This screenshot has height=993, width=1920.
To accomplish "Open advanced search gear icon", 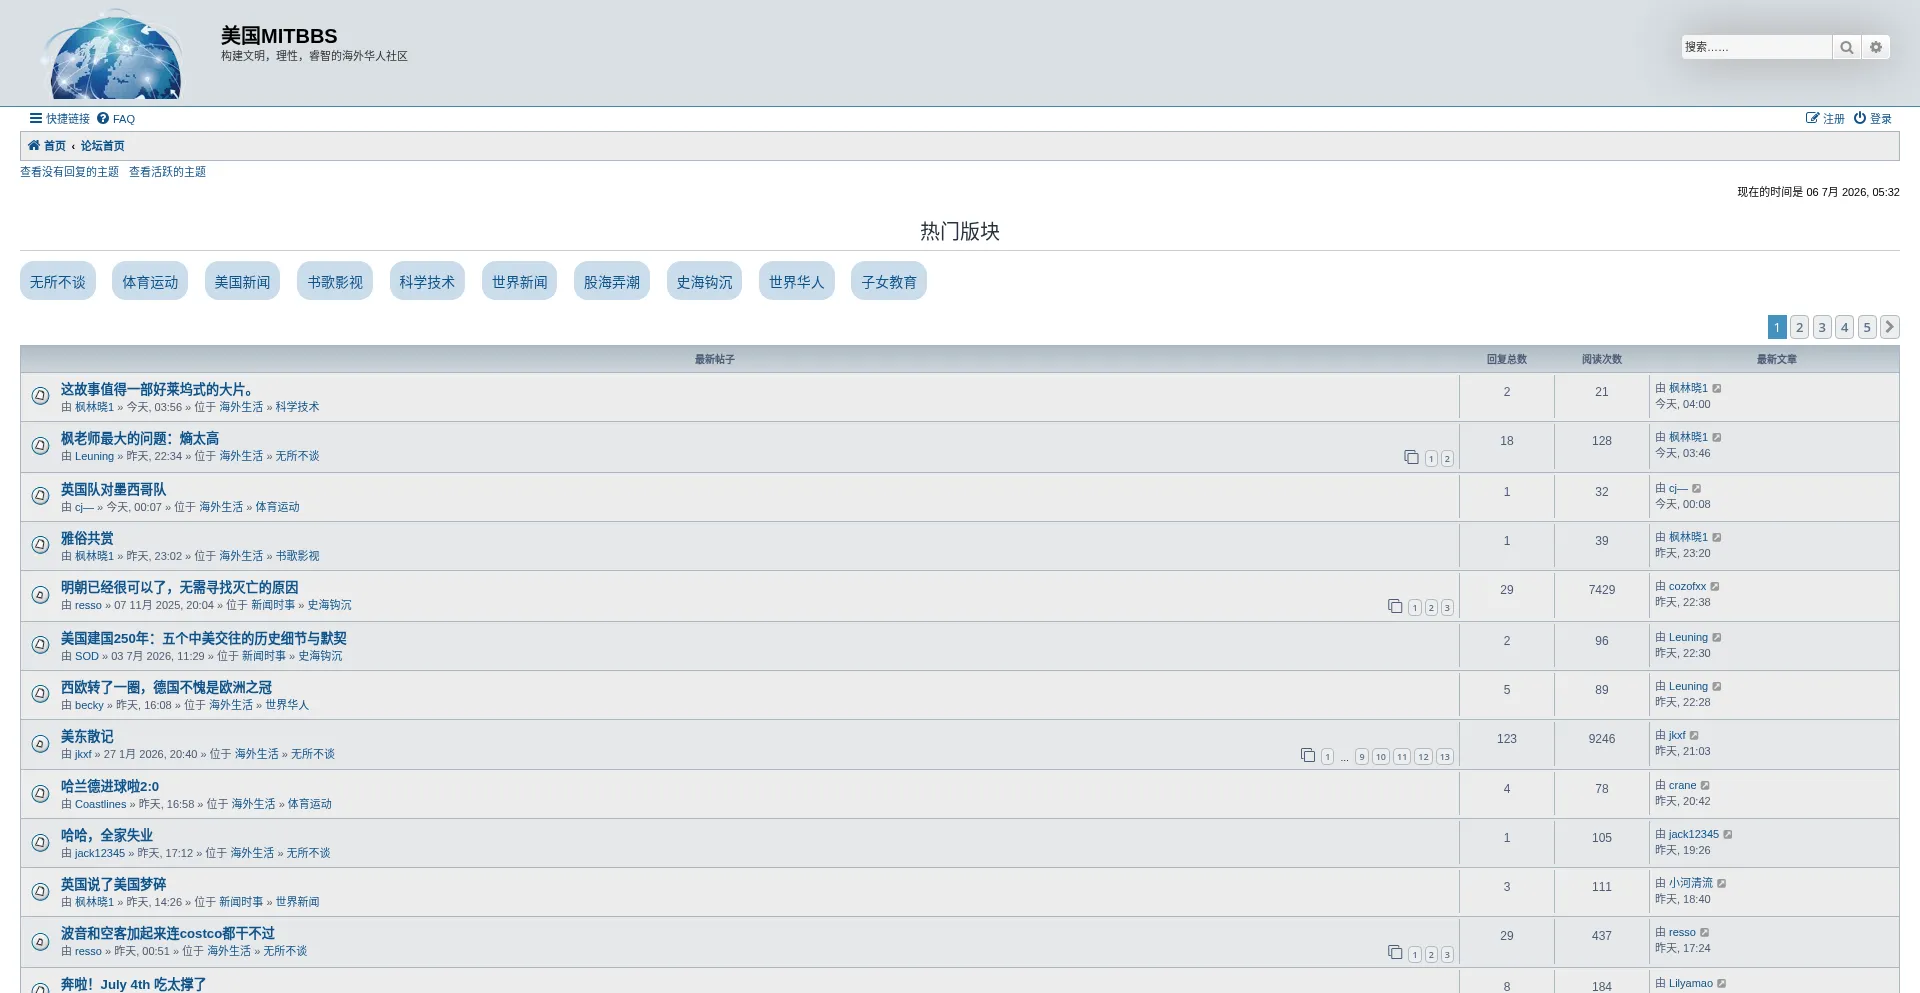I will [x=1876, y=47].
